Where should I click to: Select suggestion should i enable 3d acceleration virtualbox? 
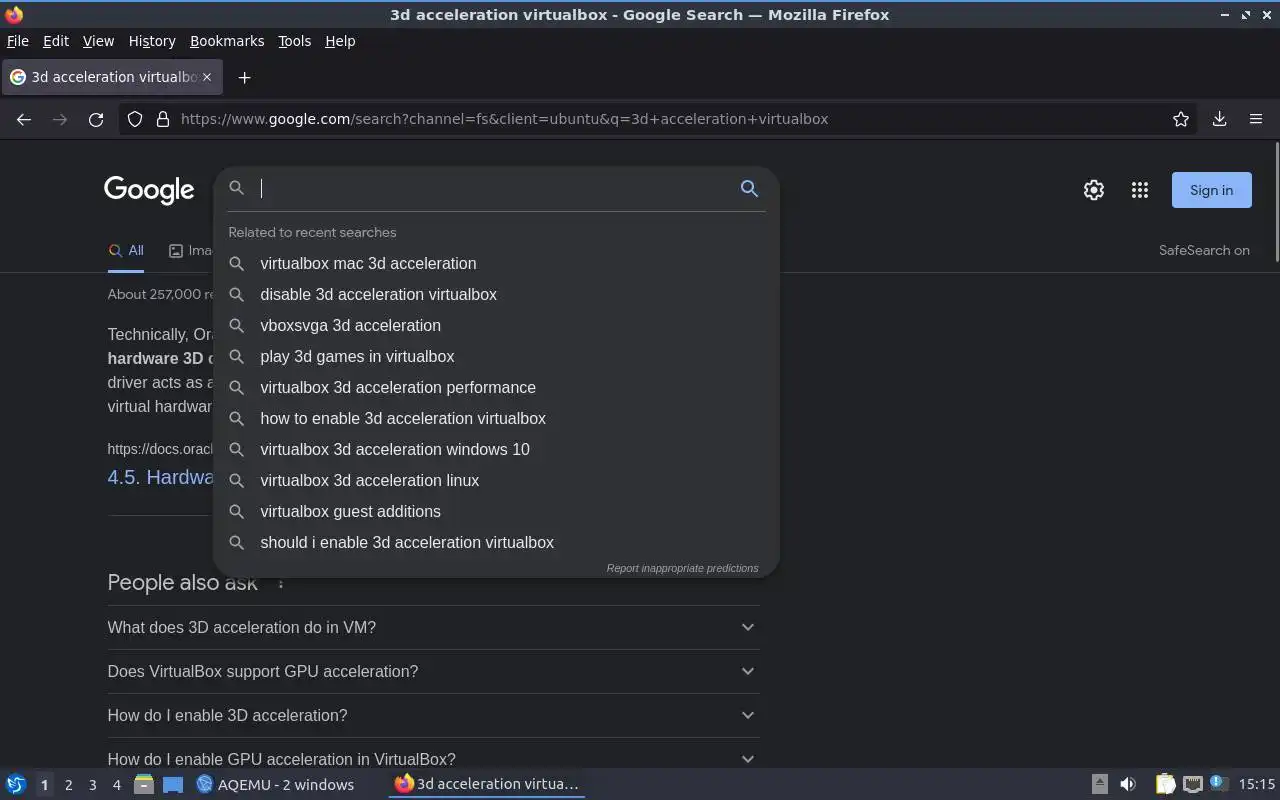[x=496, y=542]
